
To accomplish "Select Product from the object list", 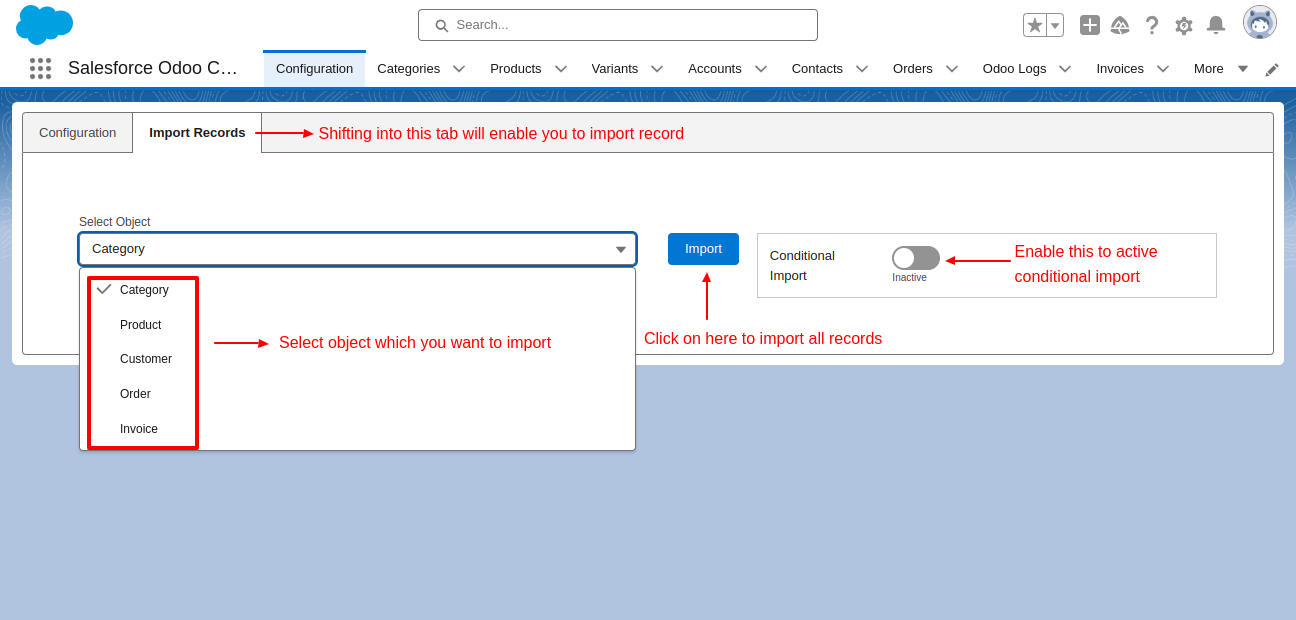I will point(141,324).
